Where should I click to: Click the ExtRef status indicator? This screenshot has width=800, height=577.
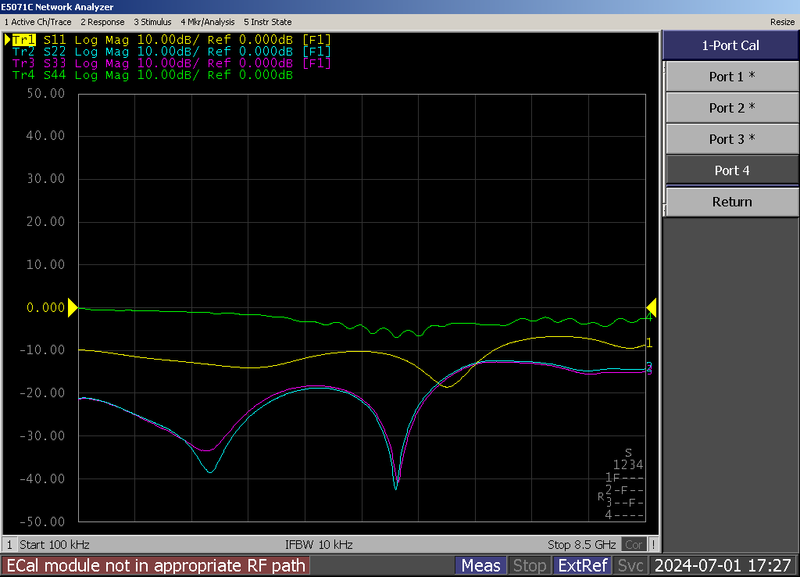581,566
